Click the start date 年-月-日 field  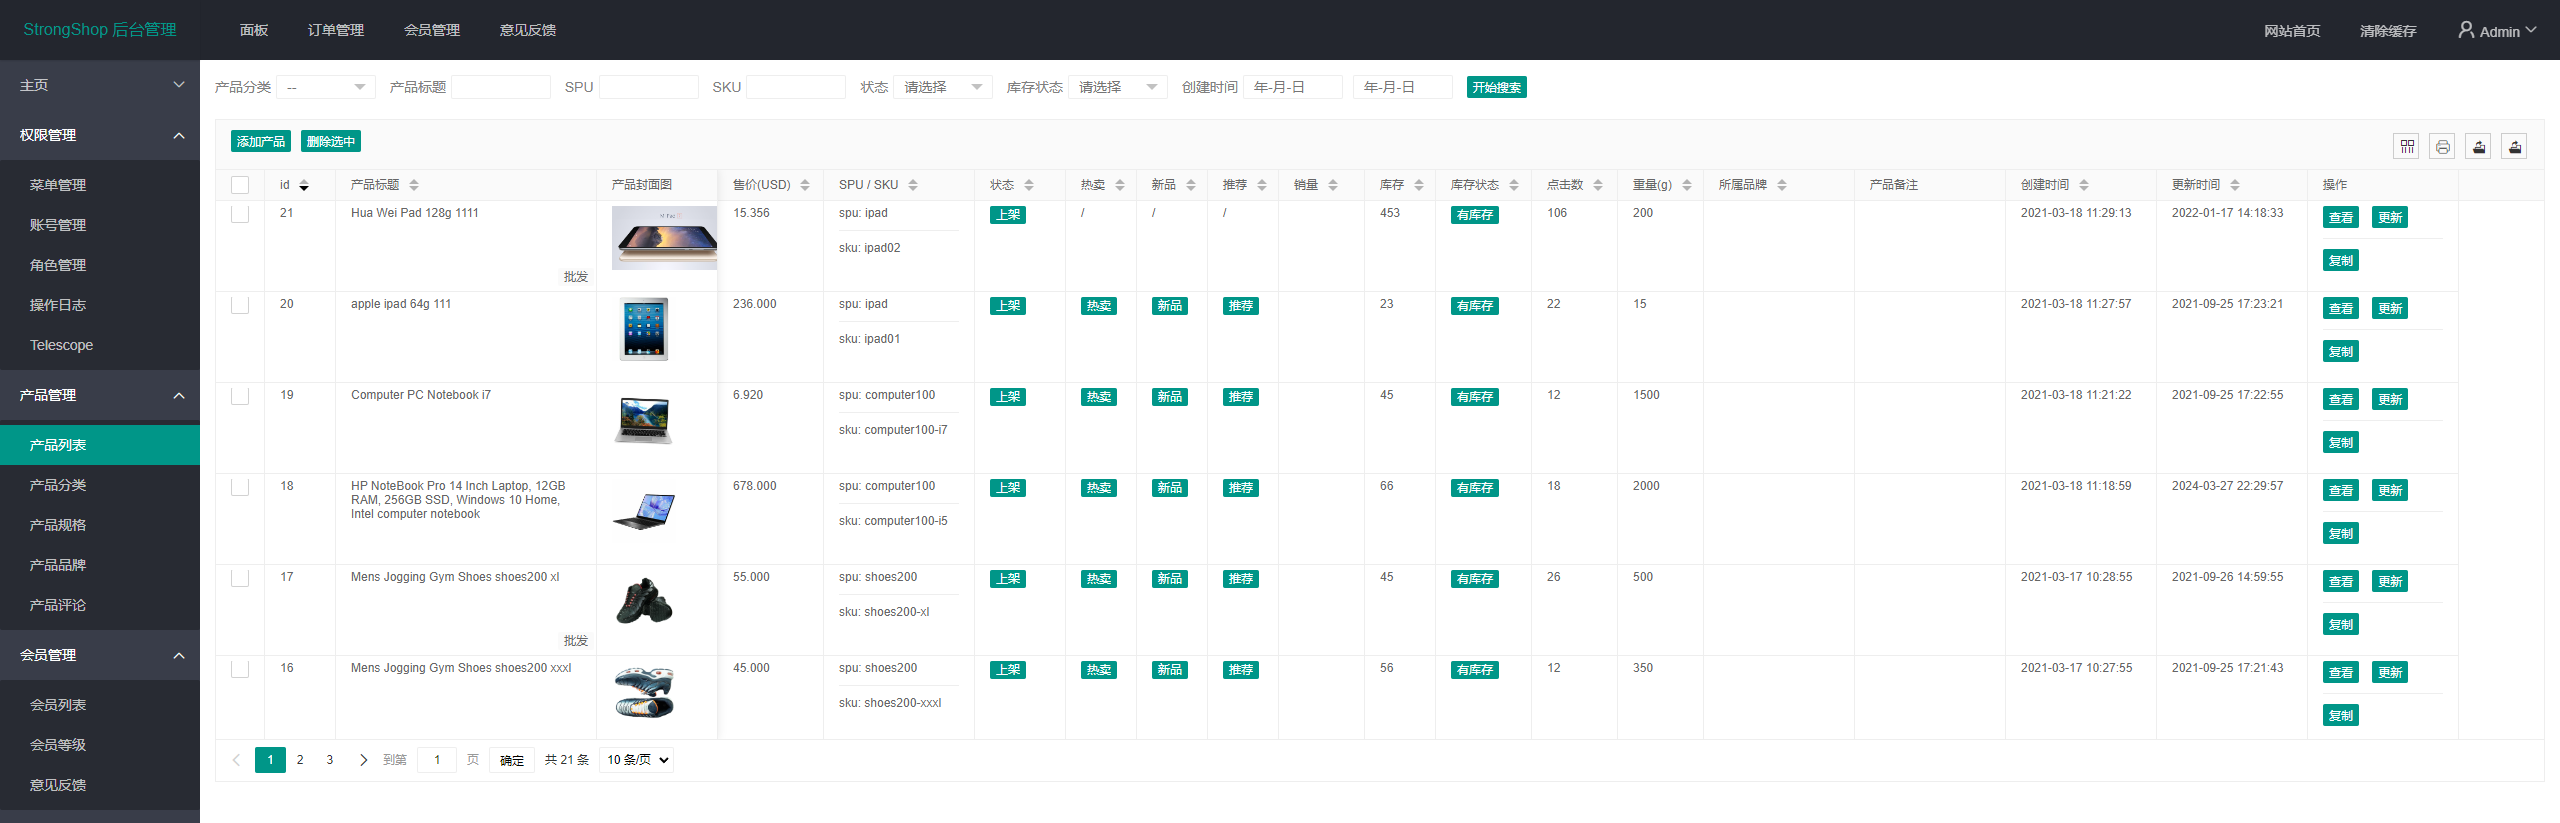coord(1293,87)
